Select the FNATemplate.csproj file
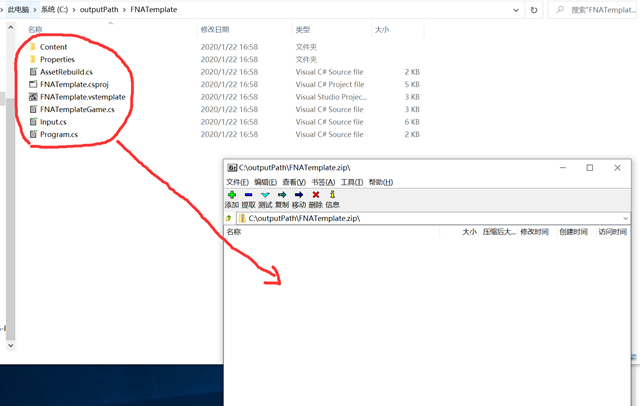 point(74,85)
